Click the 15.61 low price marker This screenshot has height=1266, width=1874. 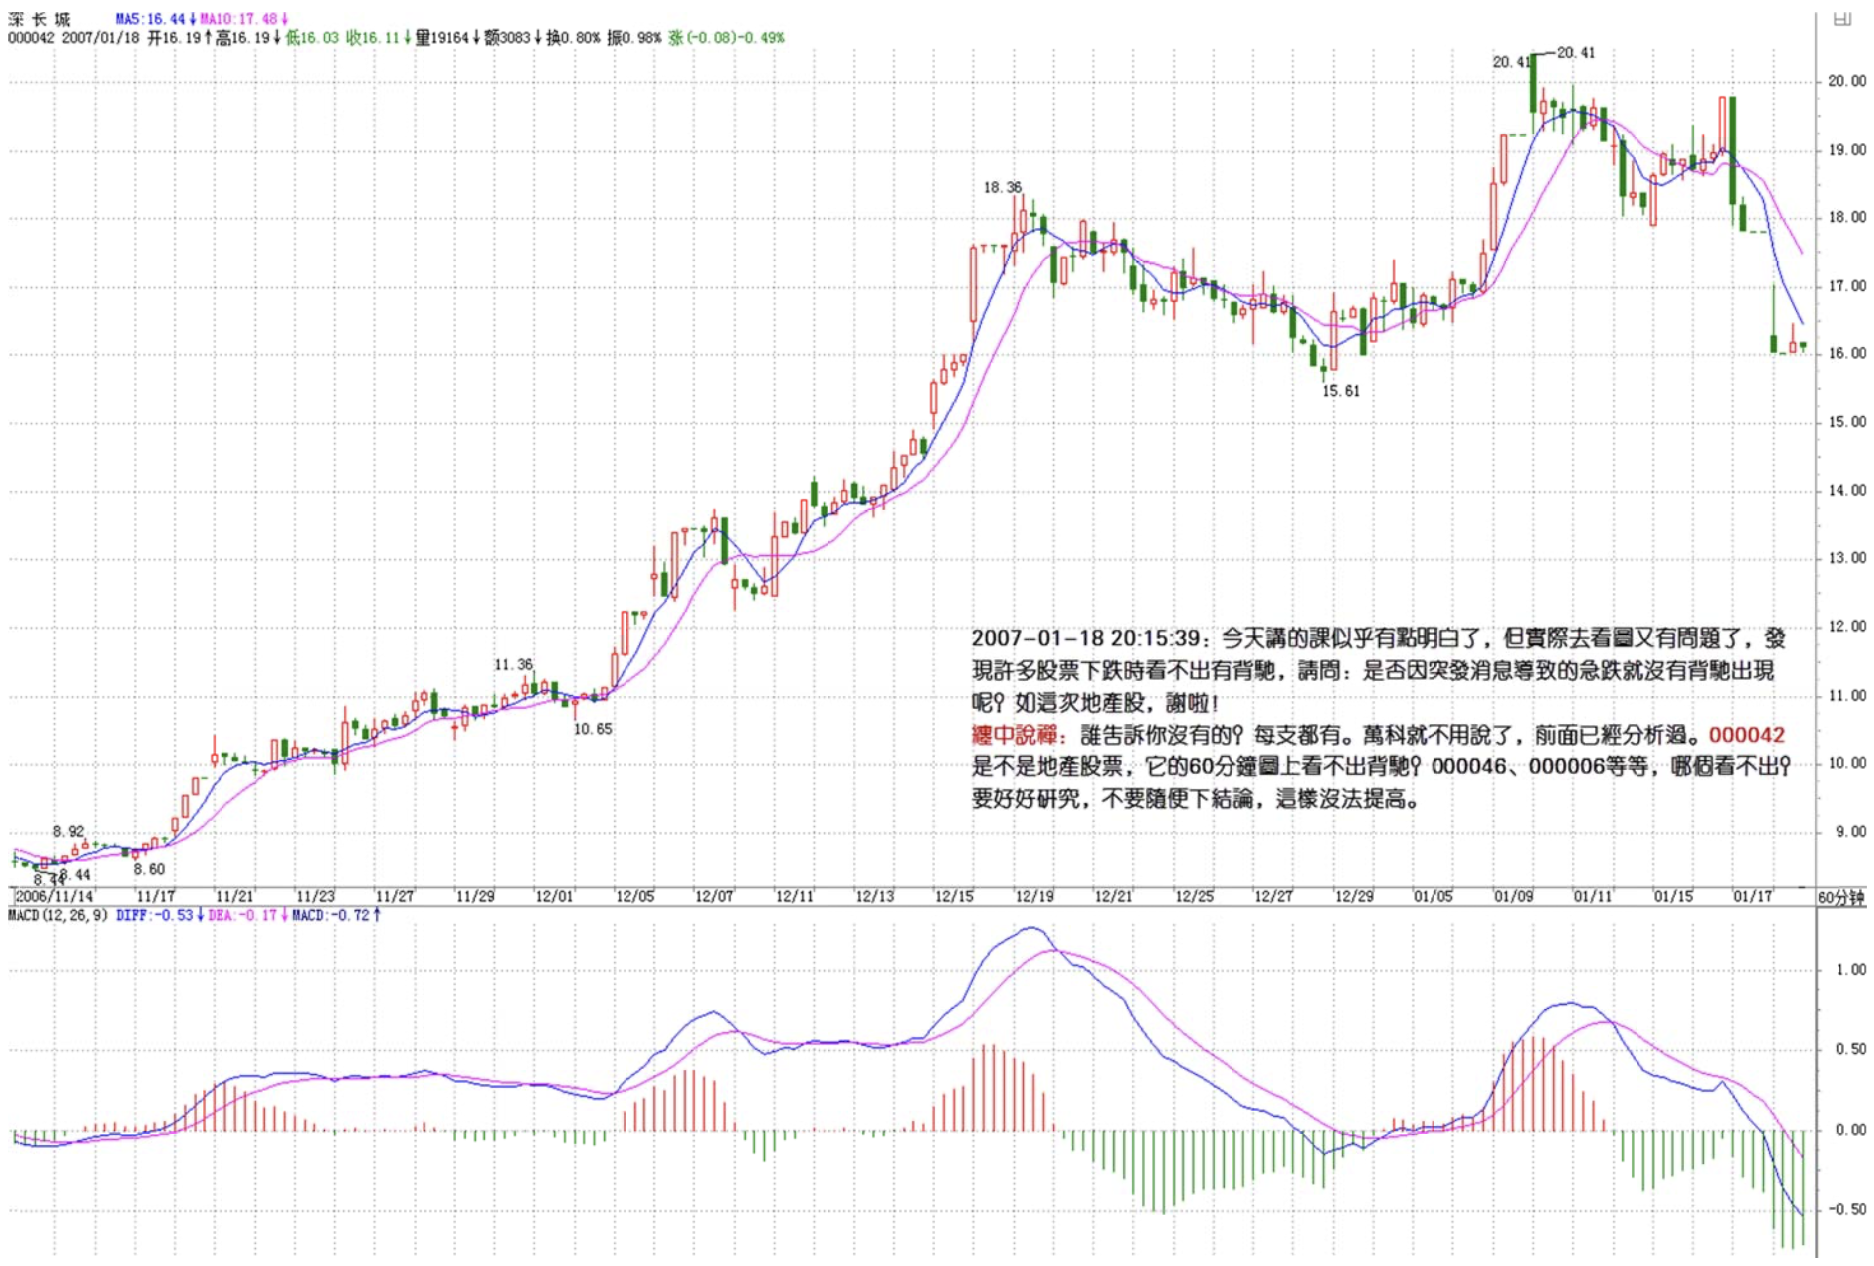1341,391
